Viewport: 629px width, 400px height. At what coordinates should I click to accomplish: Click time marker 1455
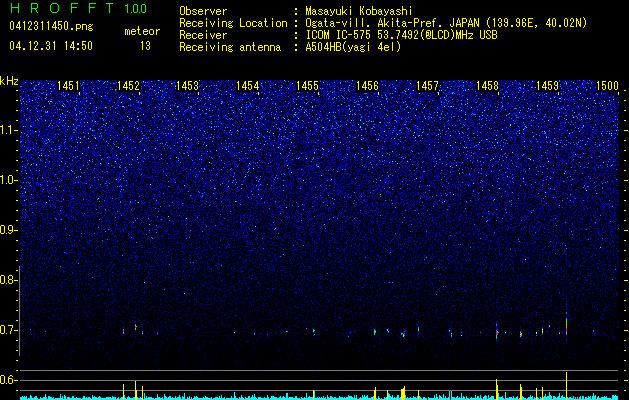[307, 86]
